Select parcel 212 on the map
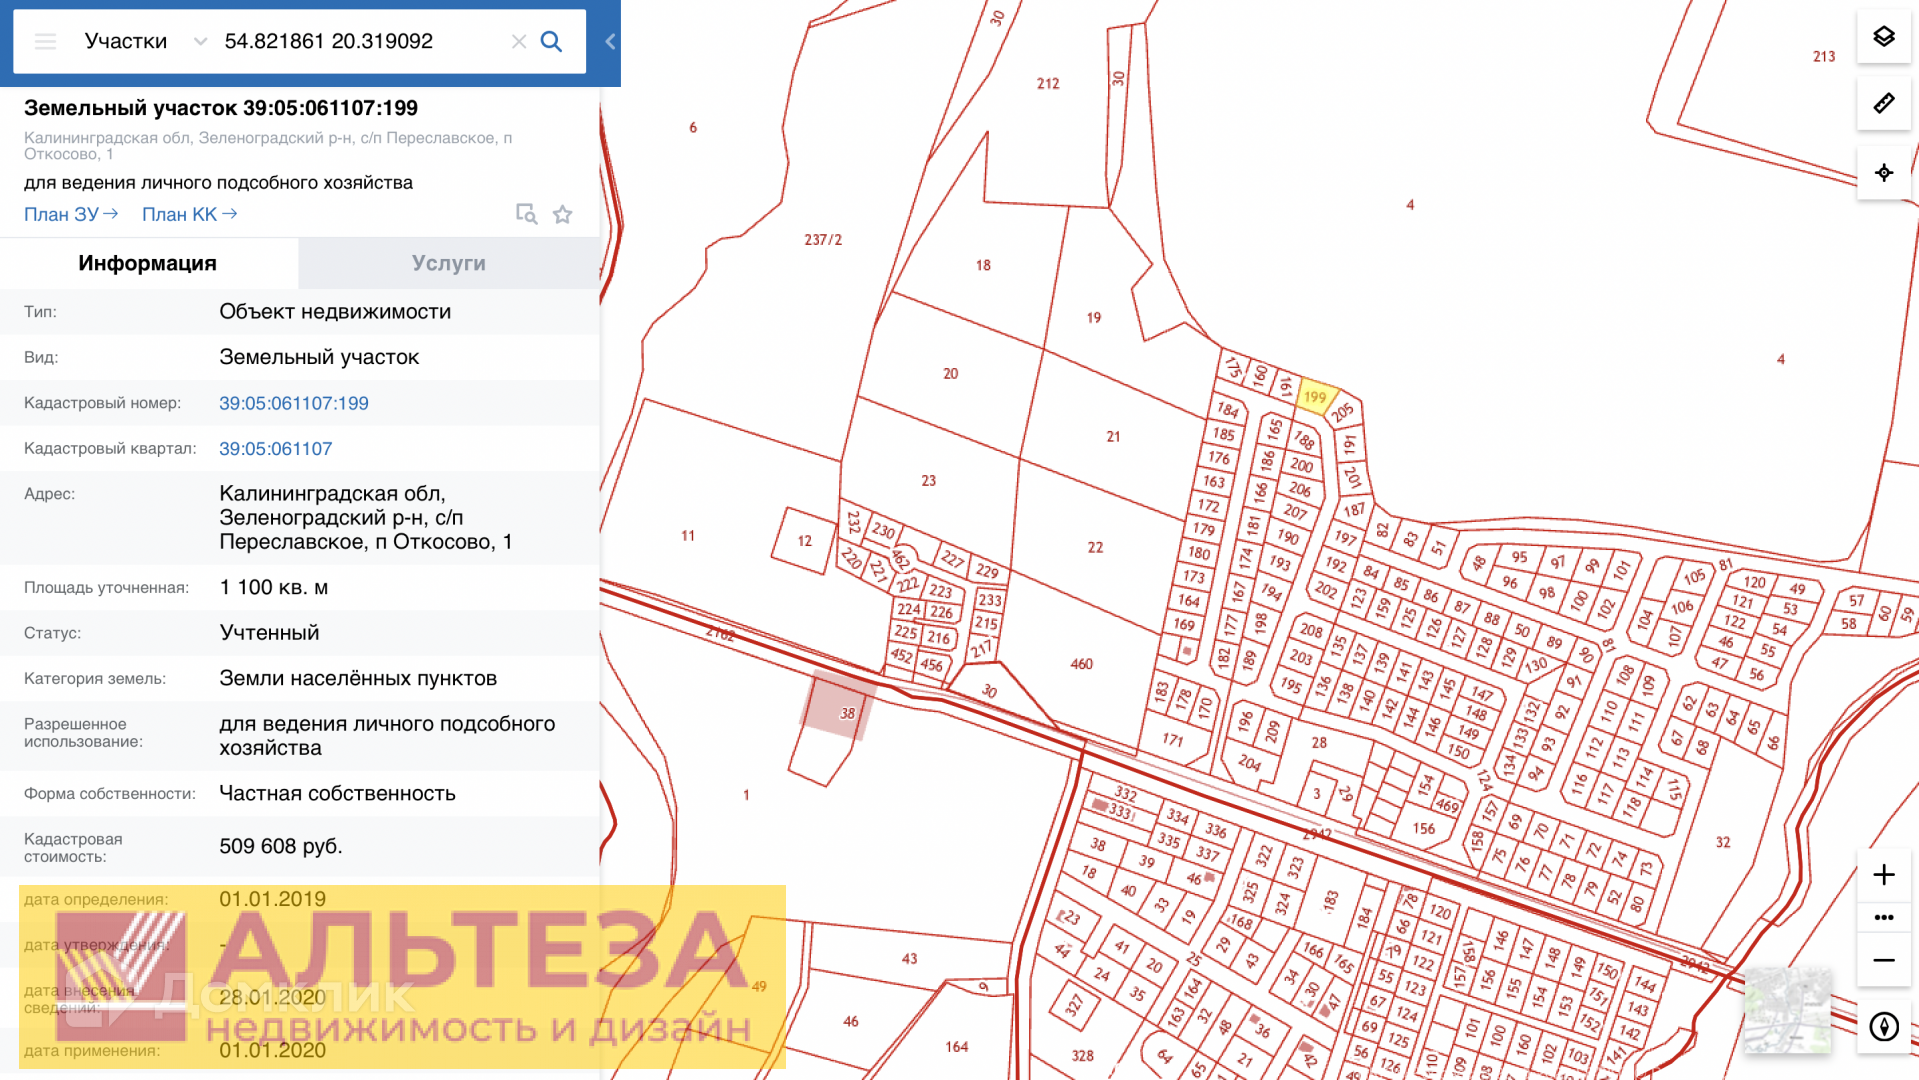This screenshot has width=1919, height=1080. click(x=1048, y=84)
